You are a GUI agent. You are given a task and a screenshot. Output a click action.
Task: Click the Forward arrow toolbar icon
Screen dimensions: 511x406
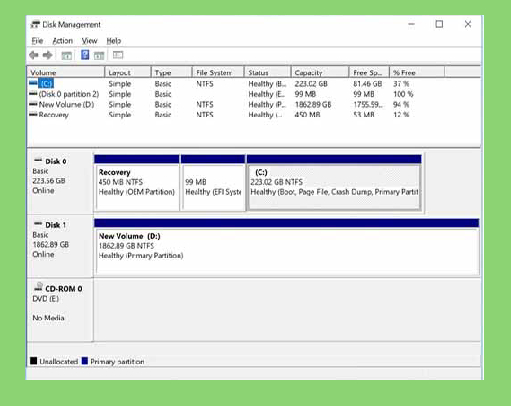[x=48, y=55]
